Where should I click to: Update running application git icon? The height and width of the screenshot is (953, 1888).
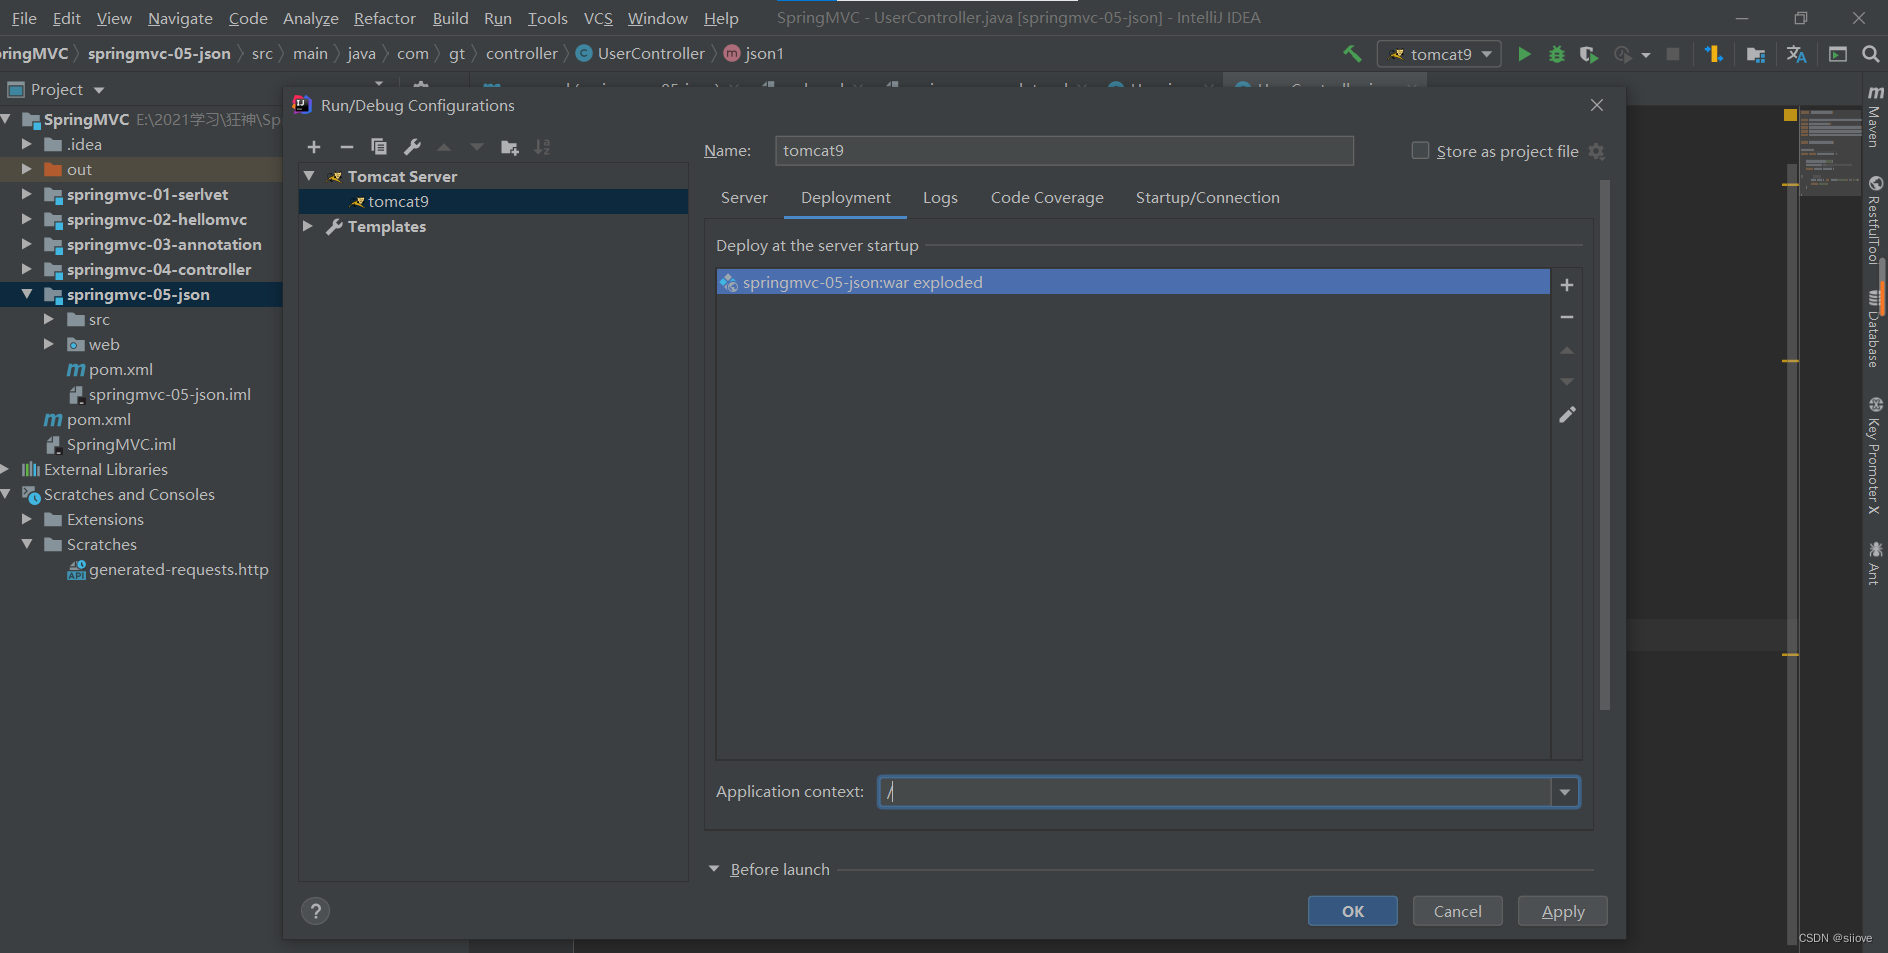click(x=1713, y=54)
